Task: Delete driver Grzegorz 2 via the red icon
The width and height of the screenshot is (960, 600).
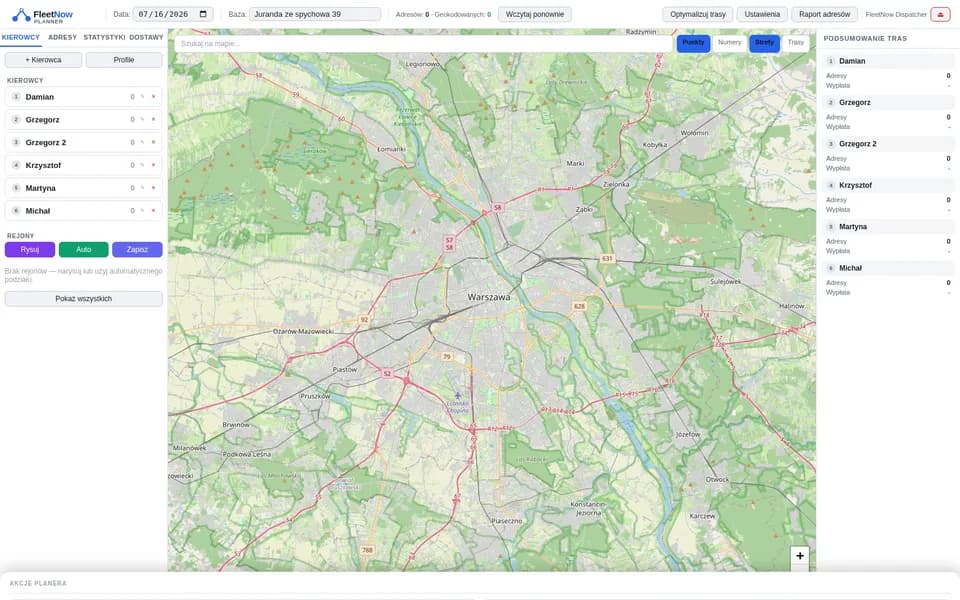Action: coord(154,142)
